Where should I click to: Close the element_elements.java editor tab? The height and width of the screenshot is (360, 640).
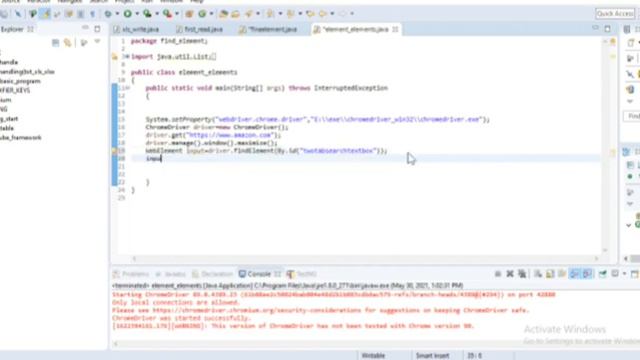(395, 29)
